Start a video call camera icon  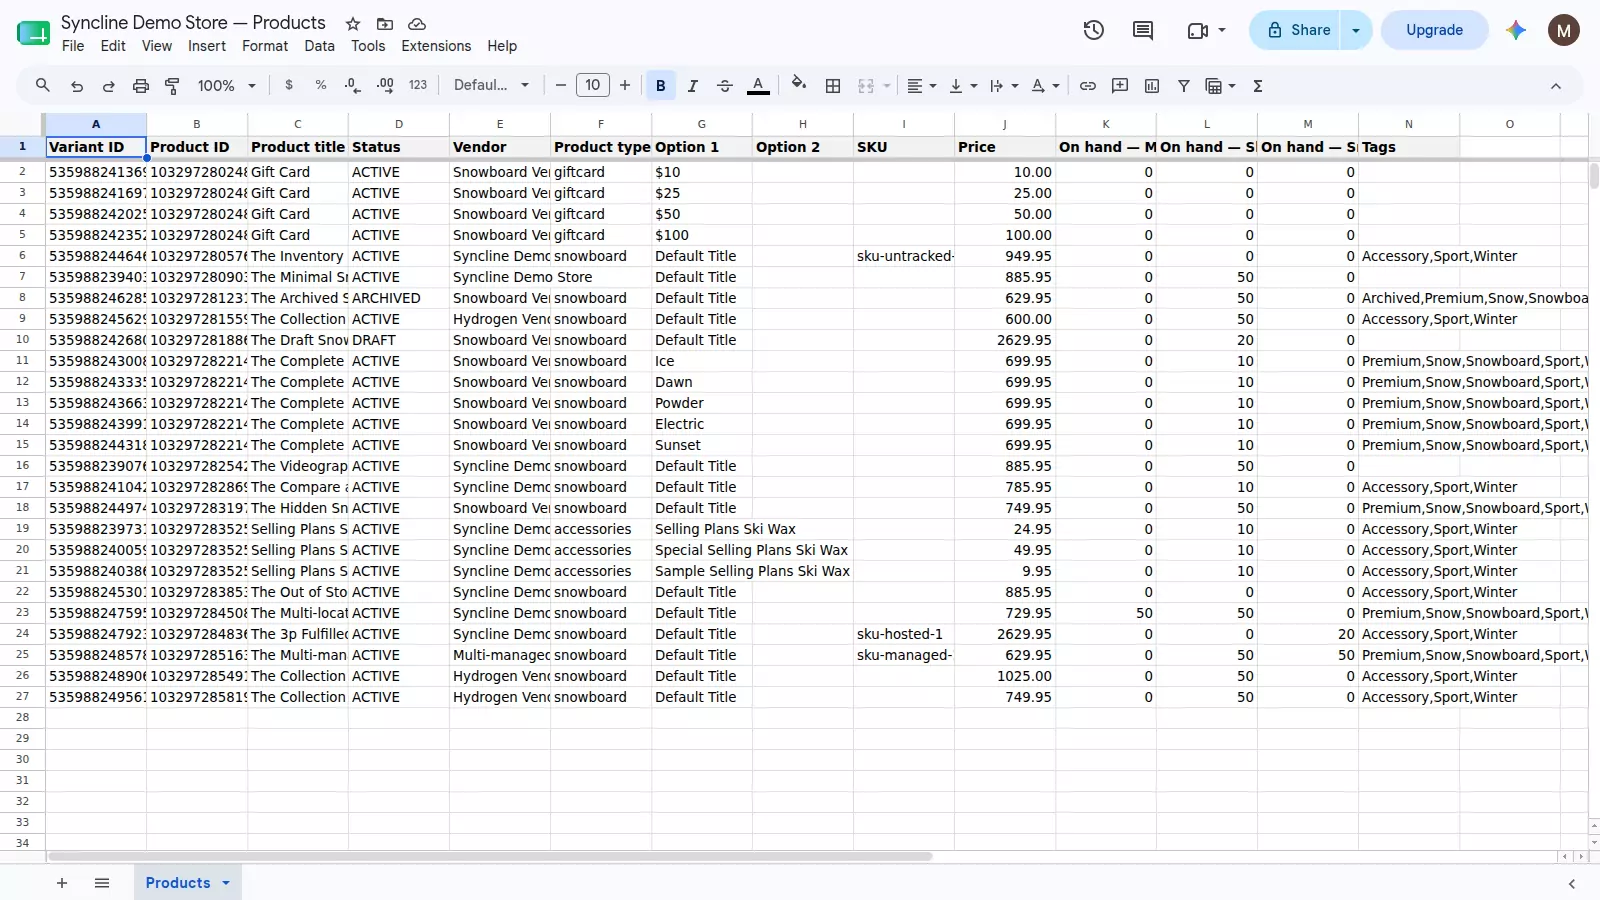click(x=1198, y=30)
